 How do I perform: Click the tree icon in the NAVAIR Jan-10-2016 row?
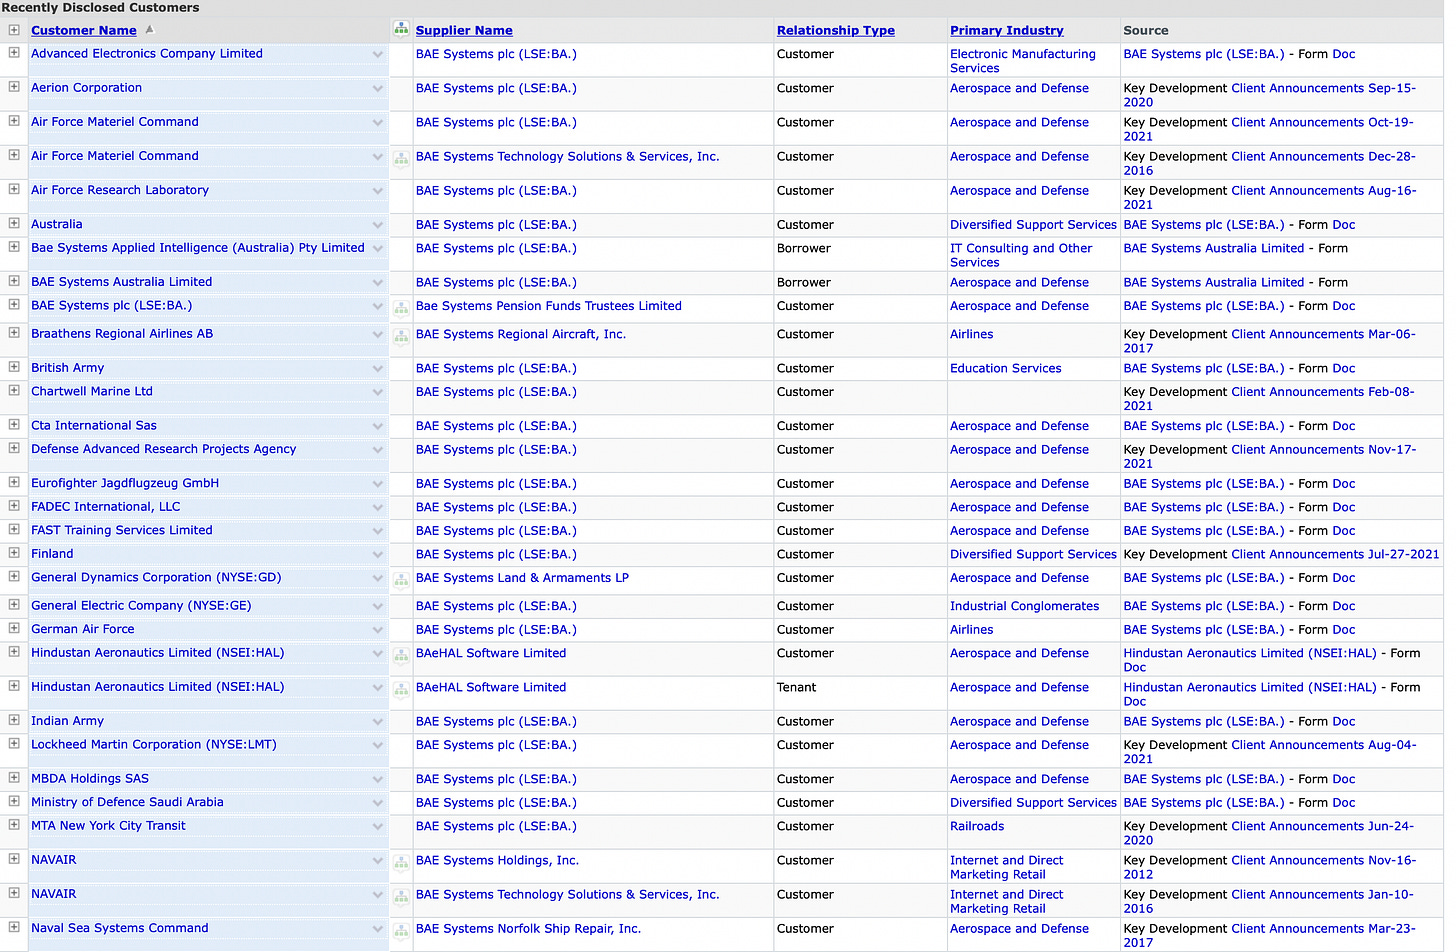tap(401, 896)
